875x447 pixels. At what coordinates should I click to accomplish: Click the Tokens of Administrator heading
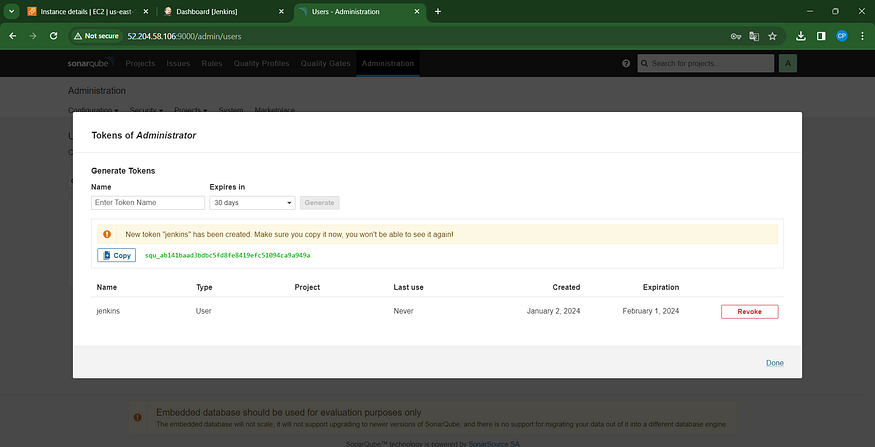click(x=143, y=135)
